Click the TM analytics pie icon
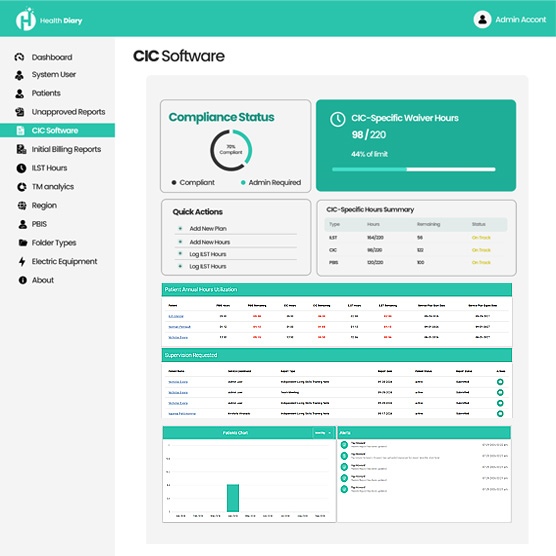556x556 pixels. [x=22, y=187]
